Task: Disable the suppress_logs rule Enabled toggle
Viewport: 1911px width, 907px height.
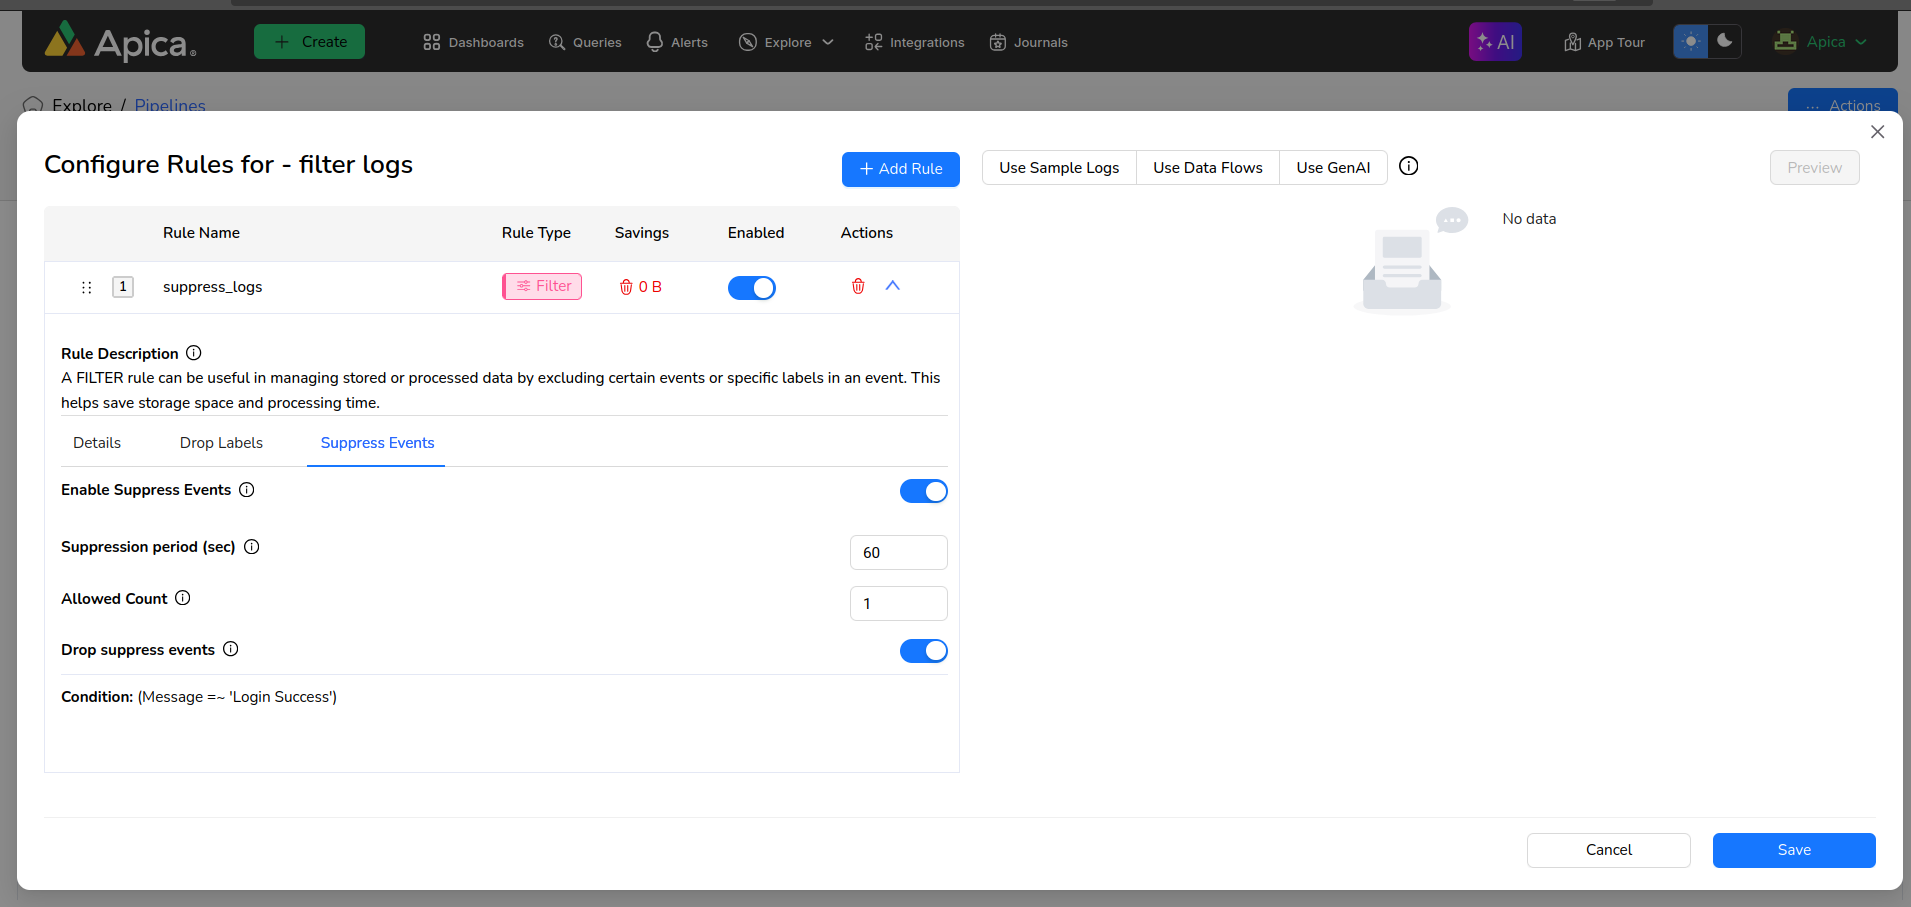Action: [751, 288]
